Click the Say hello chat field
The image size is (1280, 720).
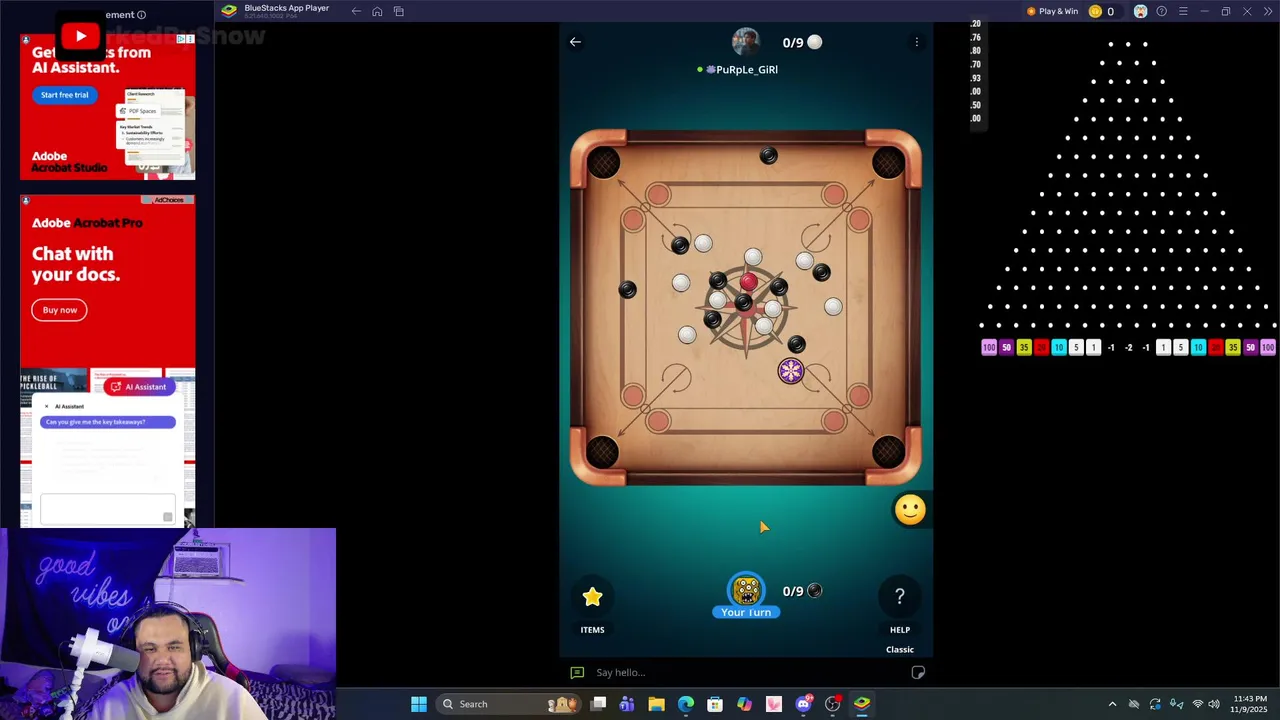(740, 672)
